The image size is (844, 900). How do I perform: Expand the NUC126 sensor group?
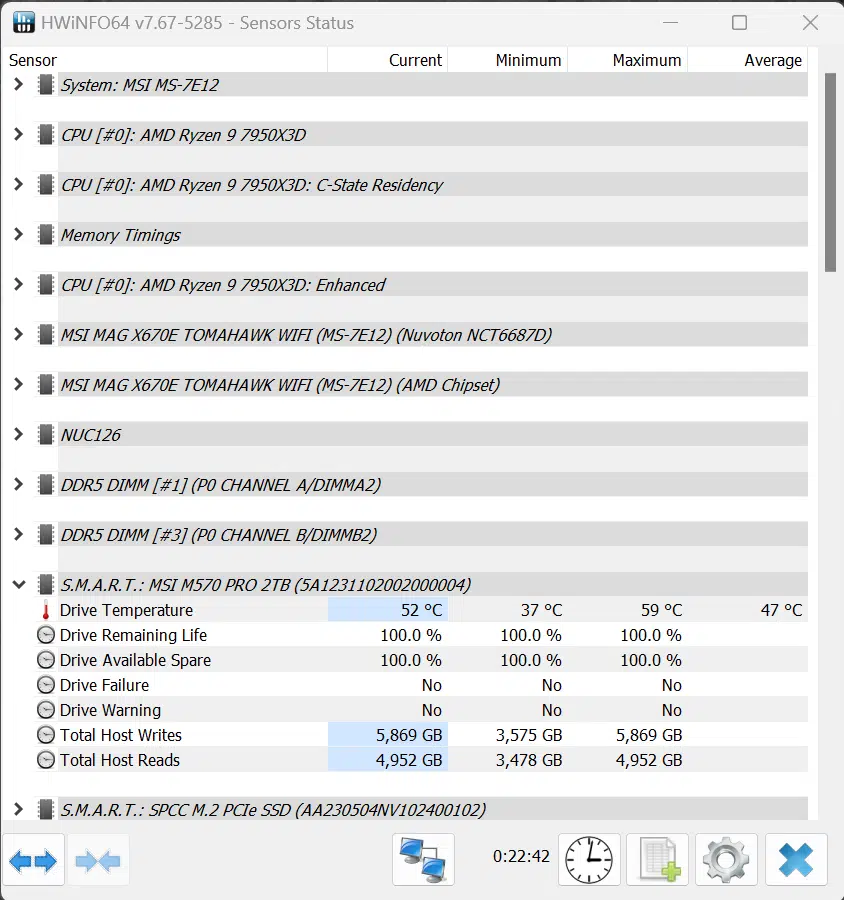click(x=18, y=435)
